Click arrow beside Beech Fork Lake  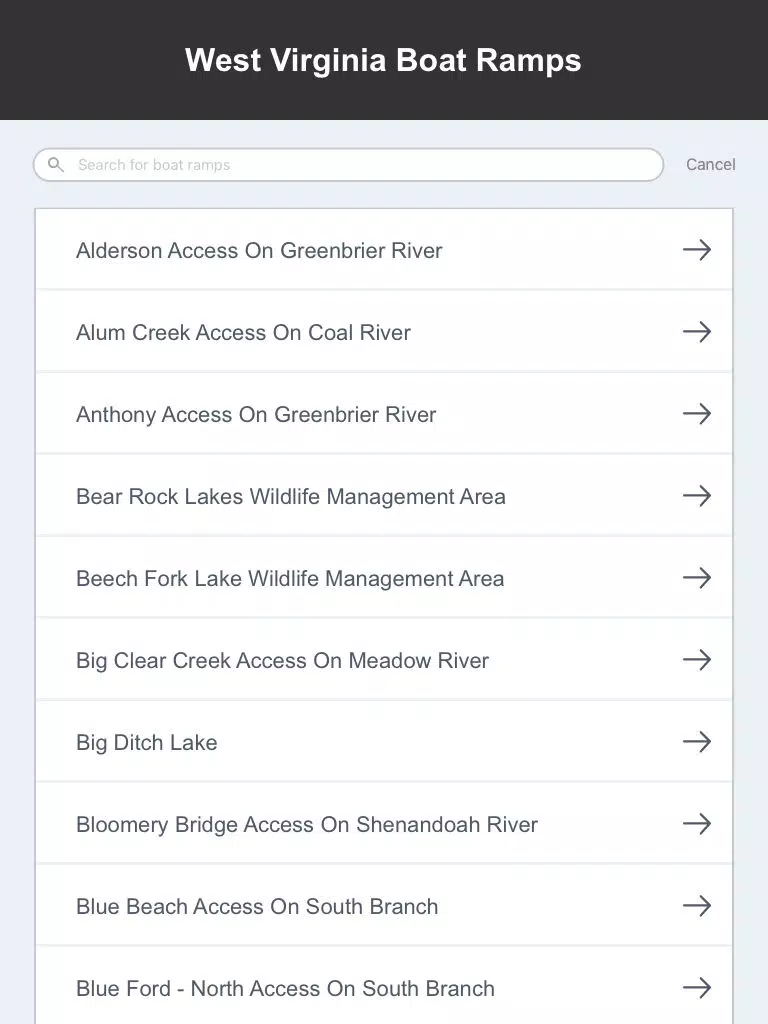(x=697, y=577)
